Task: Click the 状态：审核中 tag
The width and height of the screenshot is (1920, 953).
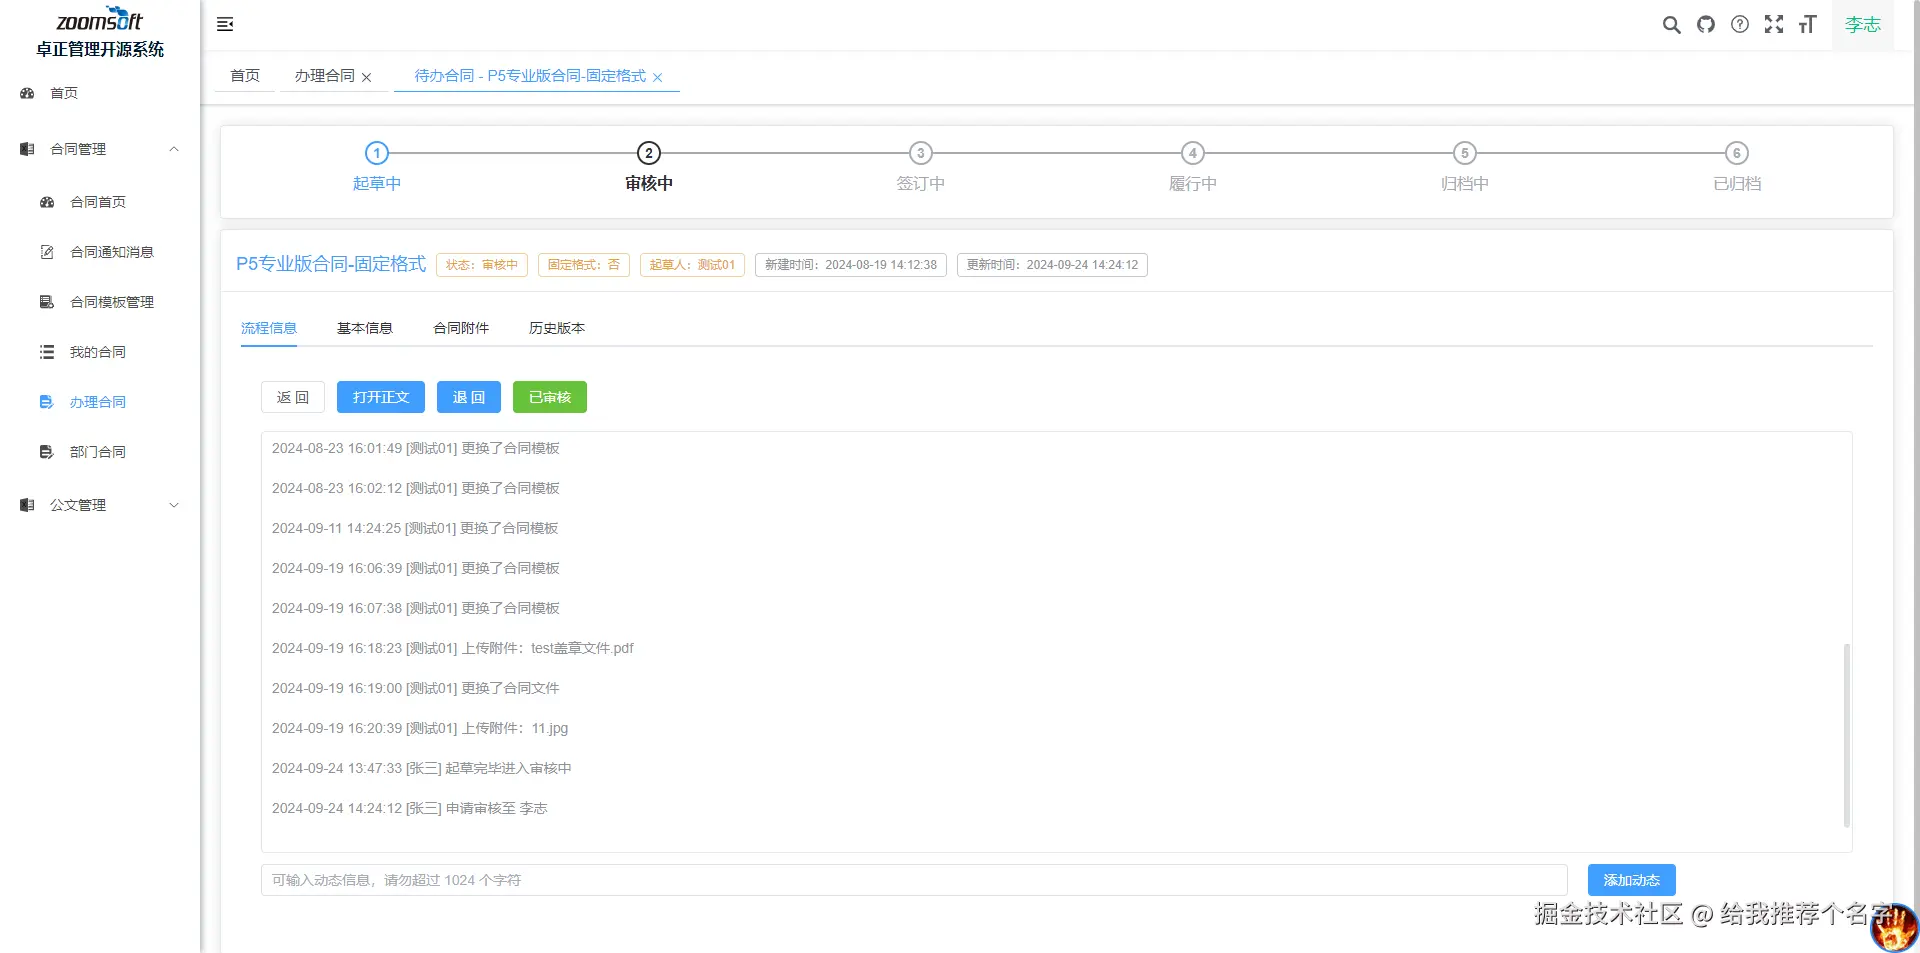Action: (482, 265)
